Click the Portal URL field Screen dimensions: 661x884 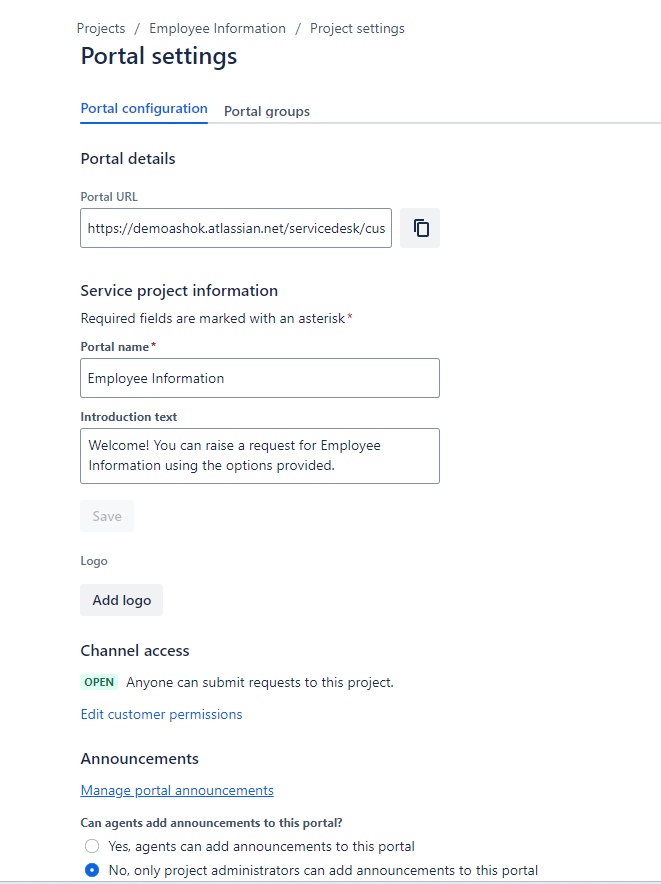click(235, 228)
